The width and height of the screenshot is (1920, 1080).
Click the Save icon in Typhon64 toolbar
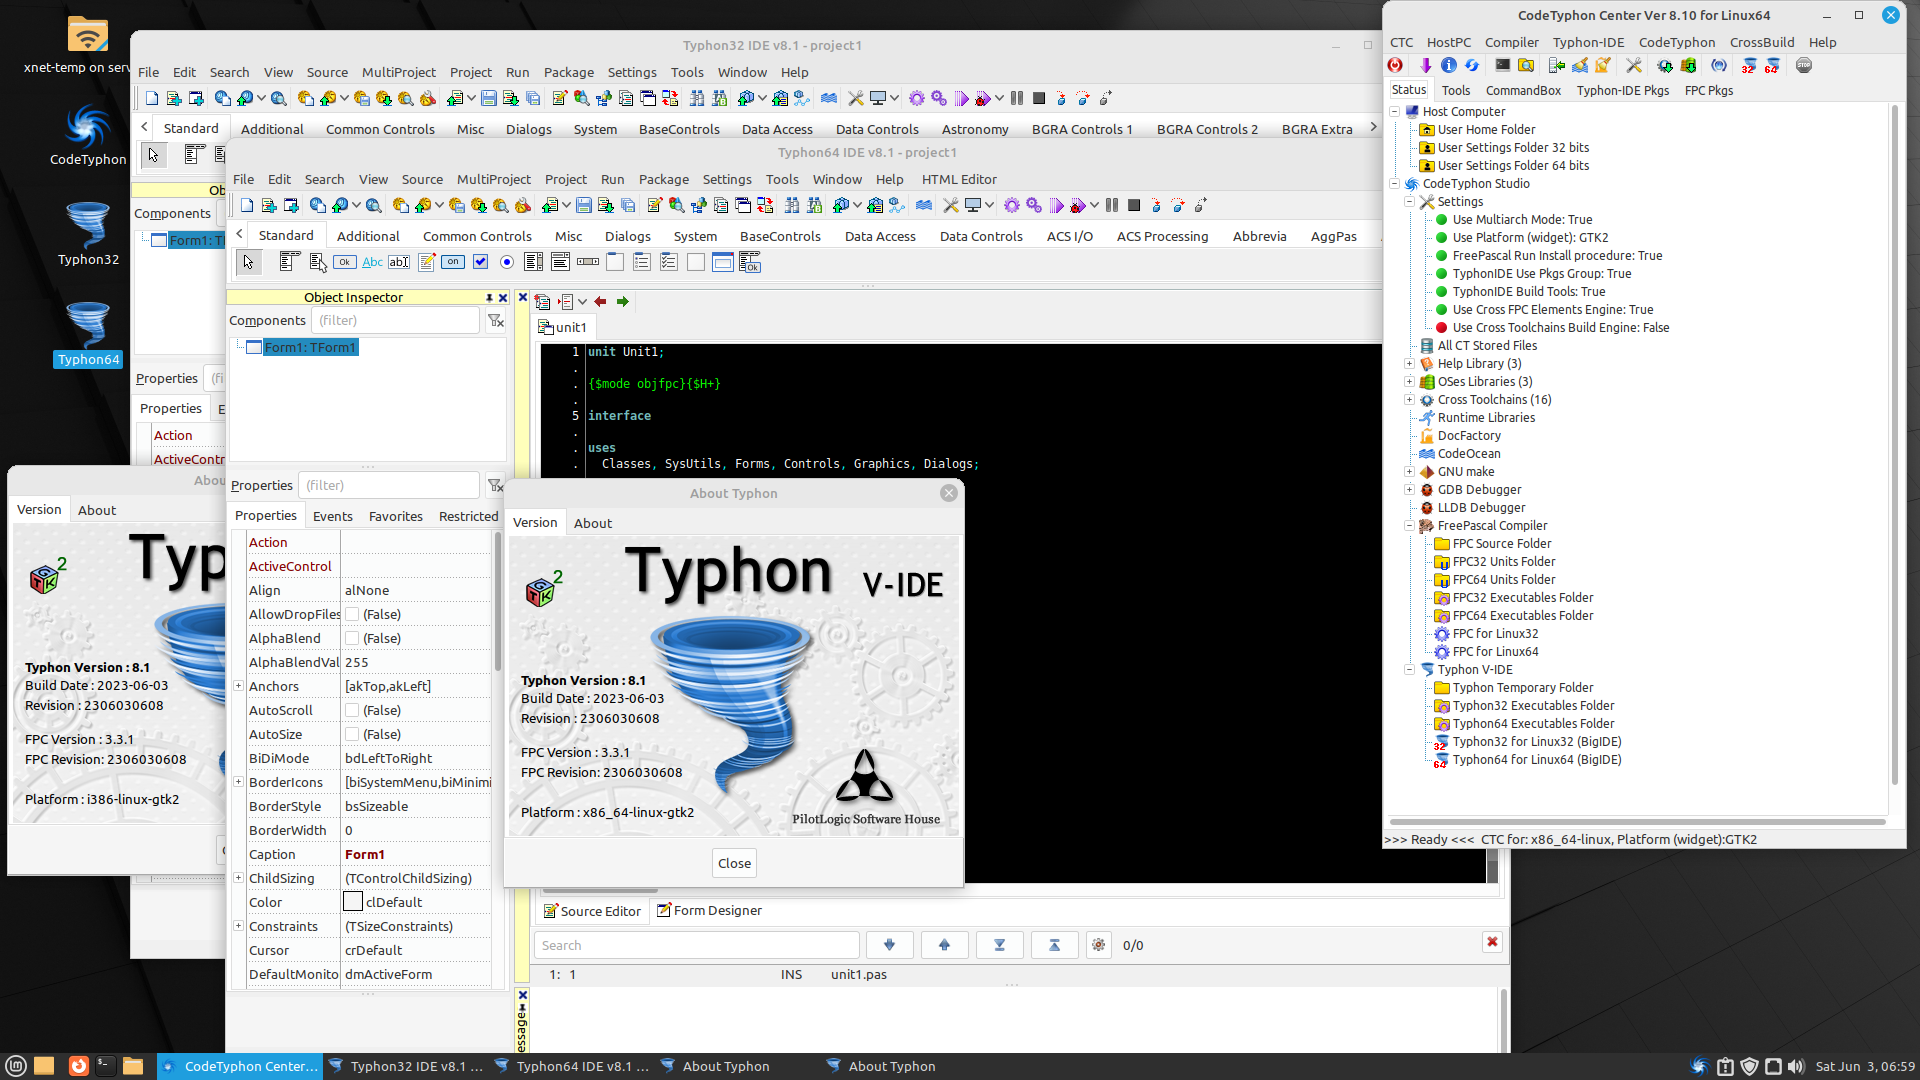click(584, 205)
